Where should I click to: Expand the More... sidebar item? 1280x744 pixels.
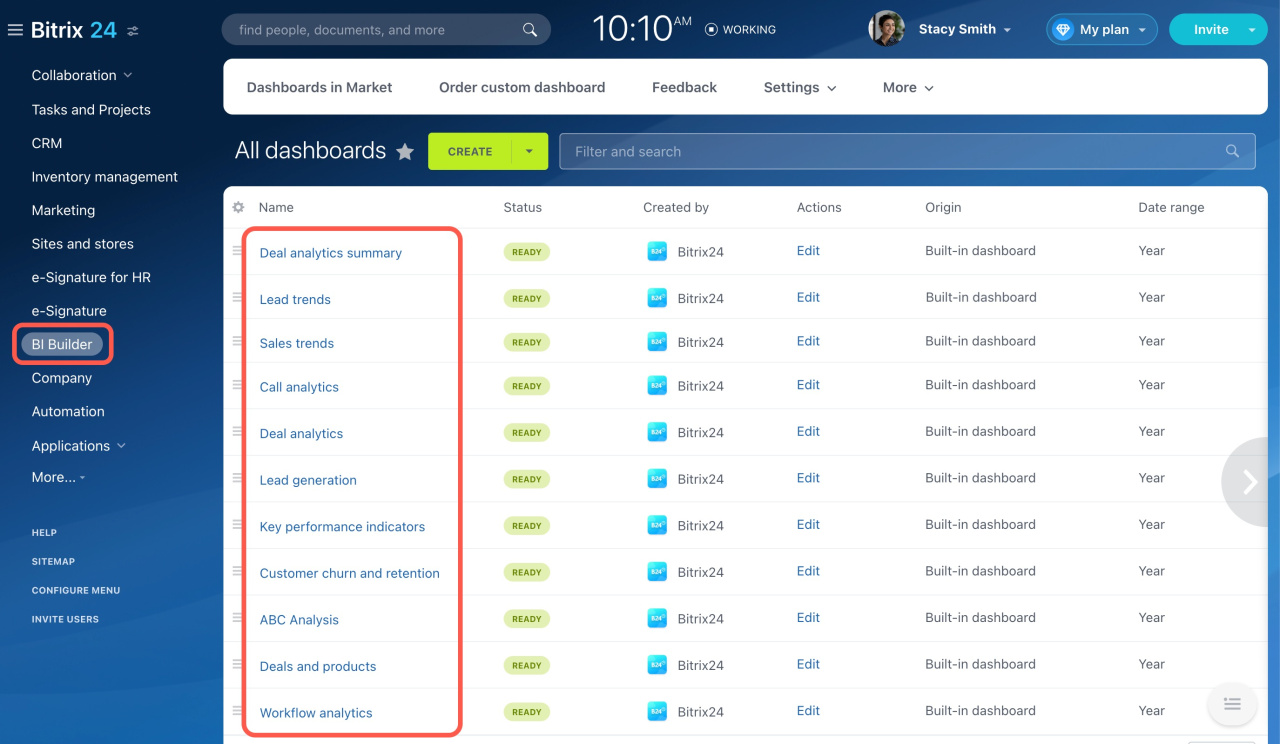[x=59, y=477]
